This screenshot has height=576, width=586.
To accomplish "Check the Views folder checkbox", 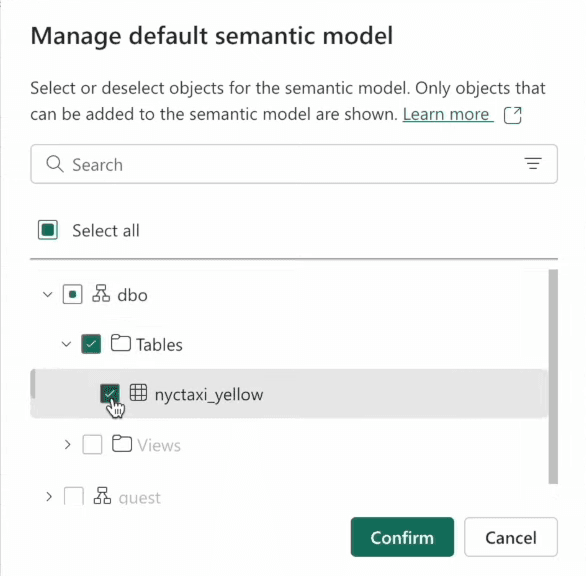I will tap(92, 444).
